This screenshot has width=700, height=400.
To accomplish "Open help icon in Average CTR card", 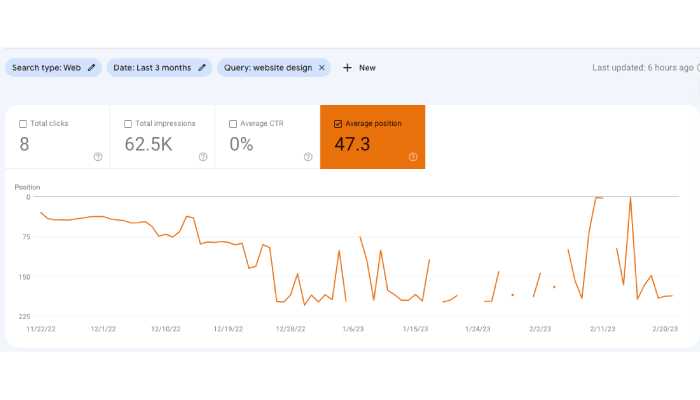I will (x=308, y=156).
